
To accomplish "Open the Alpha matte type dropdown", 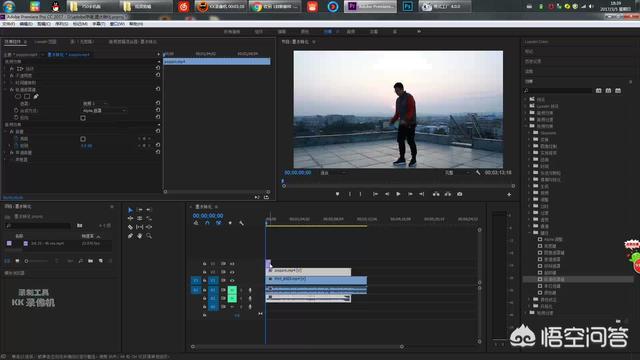I will pyautogui.click(x=104, y=111).
